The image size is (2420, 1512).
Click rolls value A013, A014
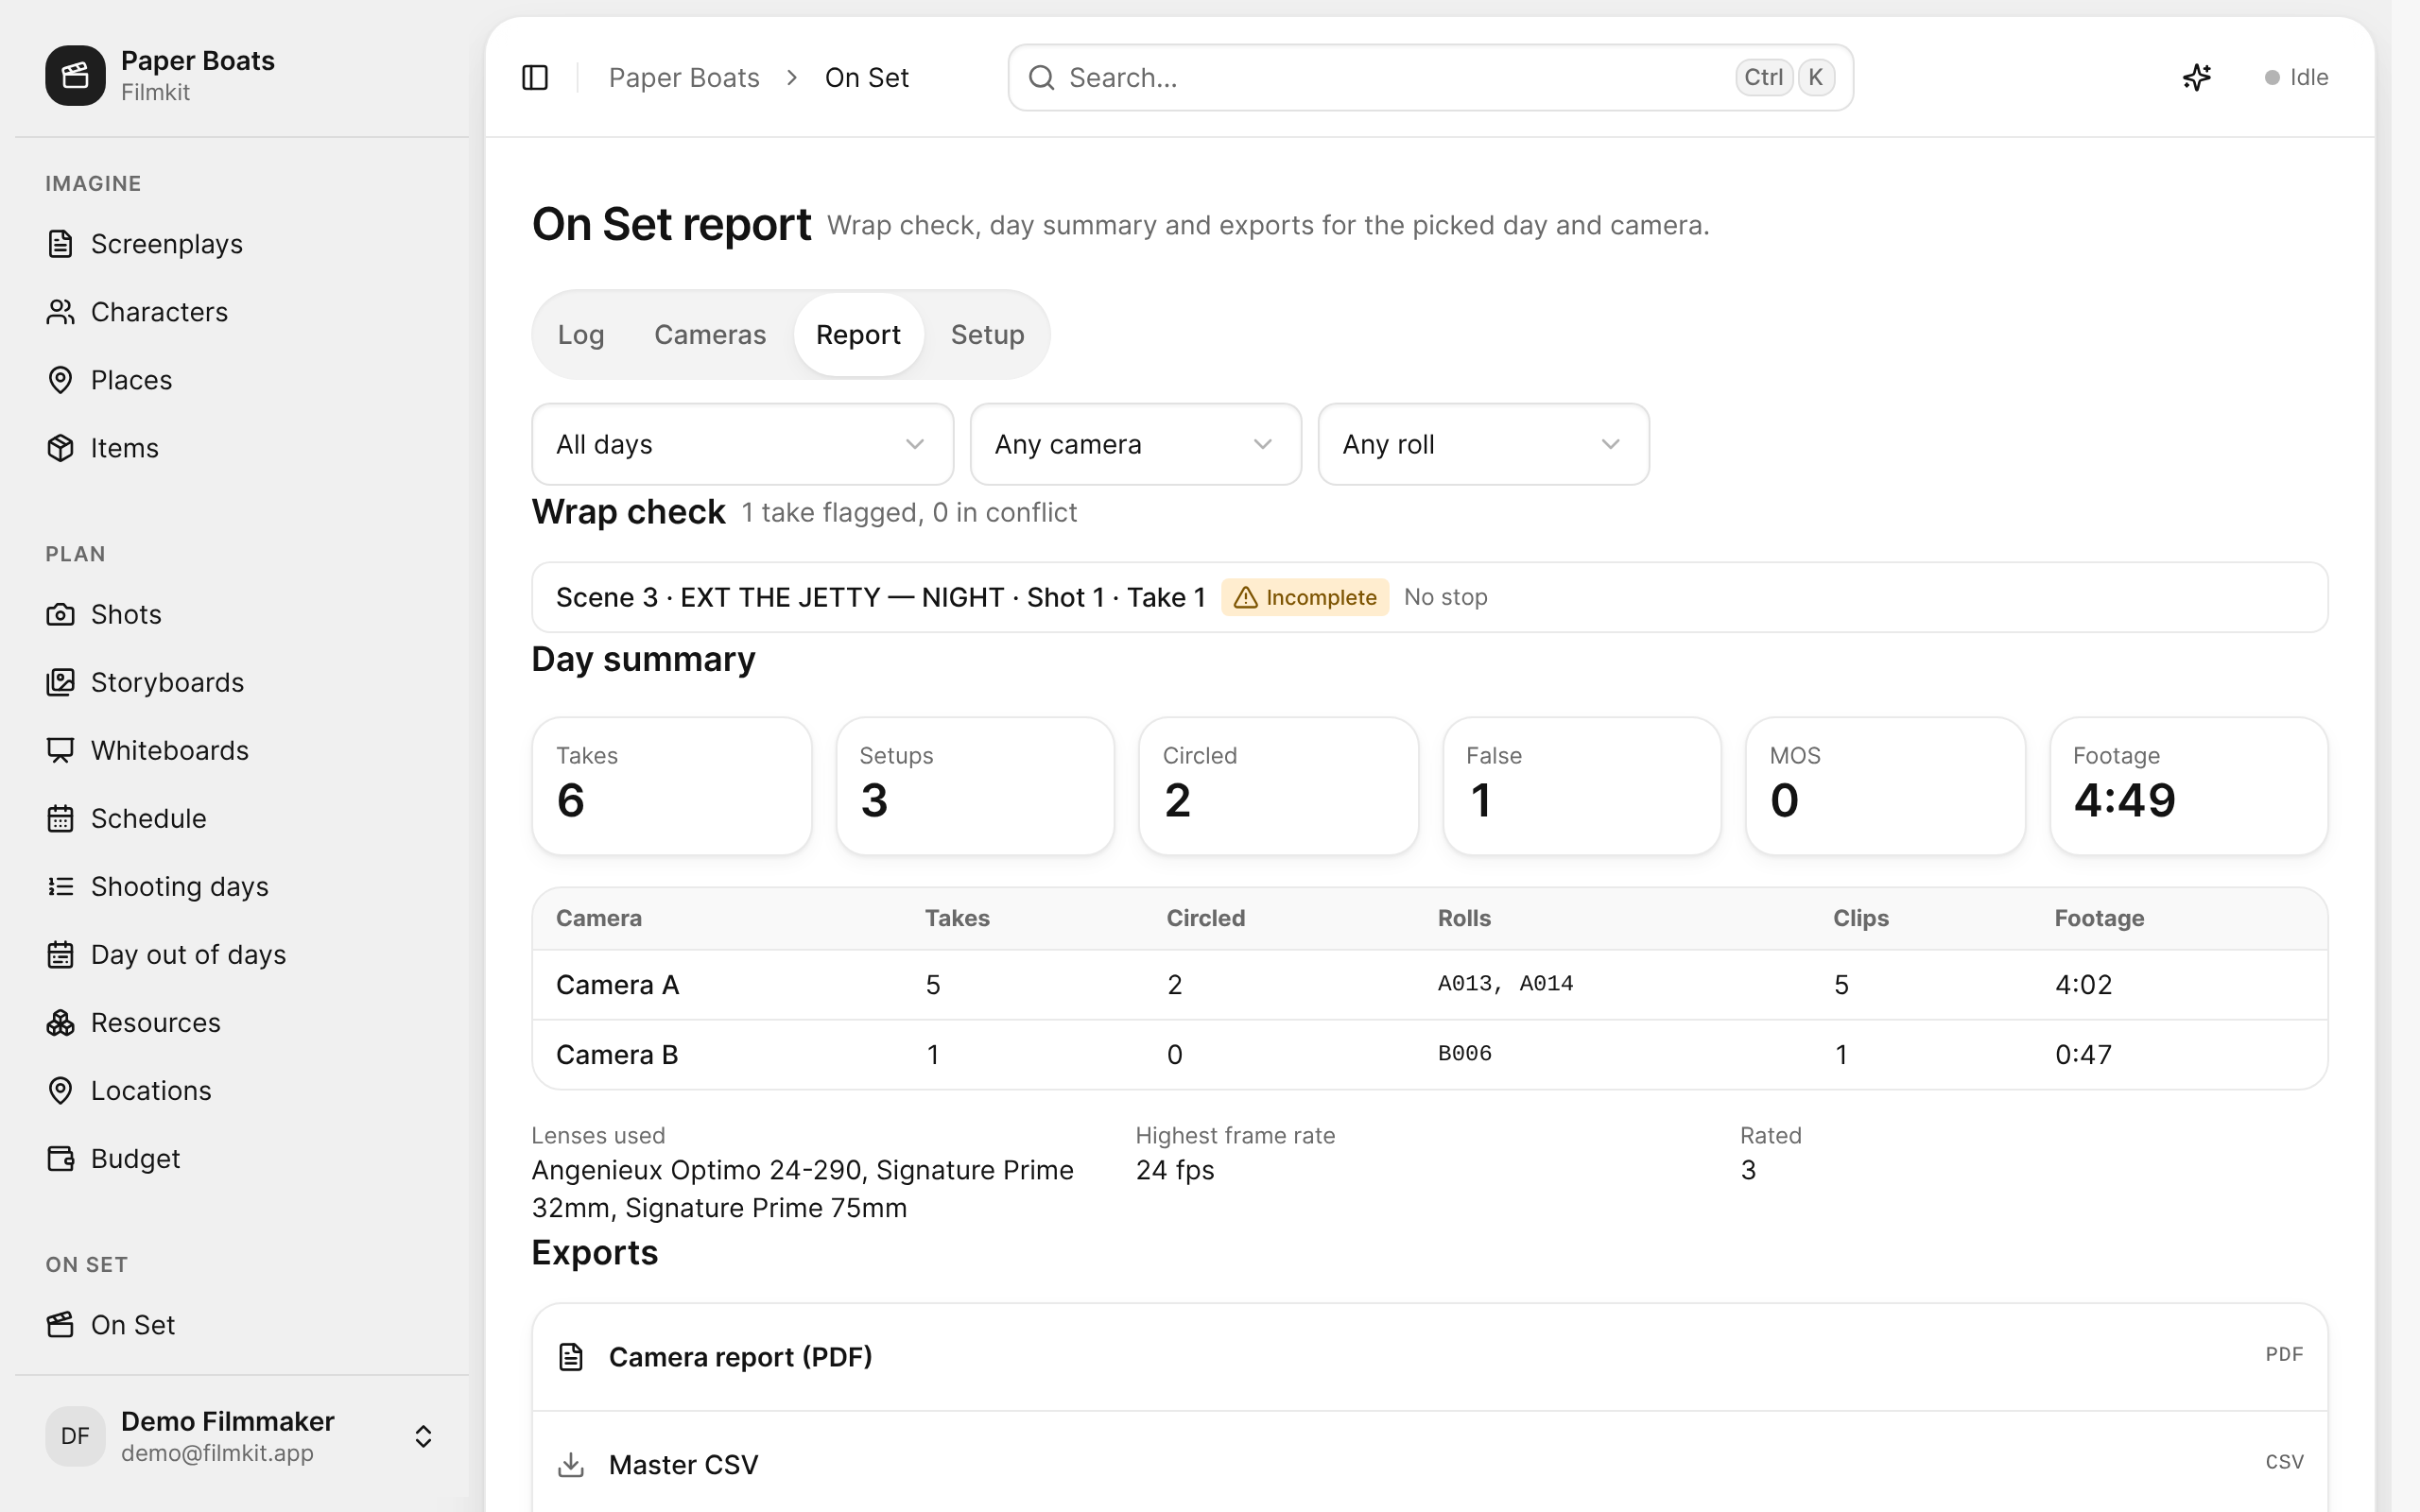(x=1505, y=984)
